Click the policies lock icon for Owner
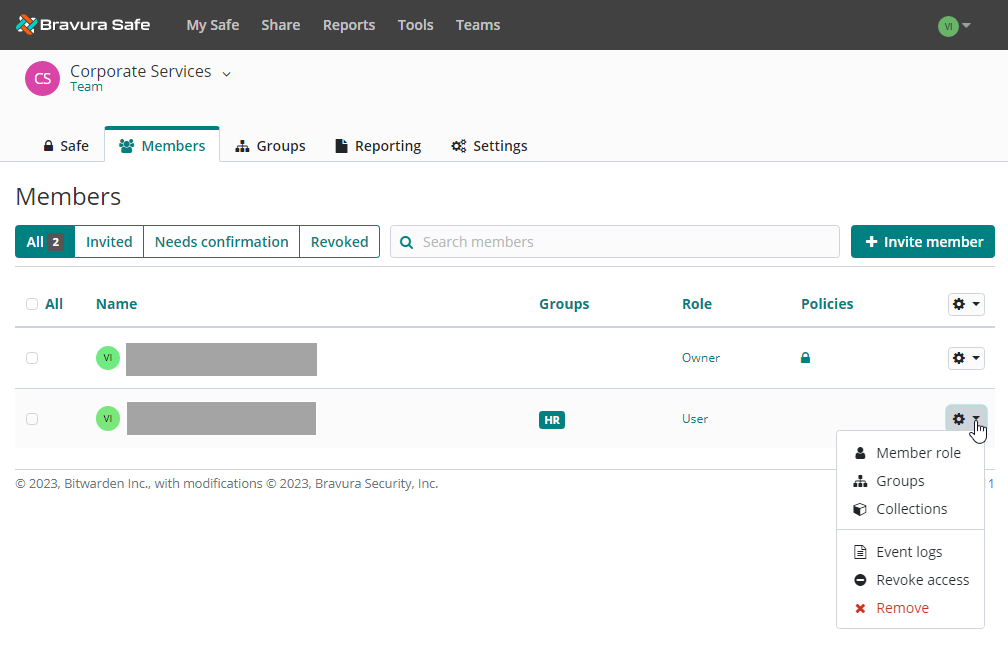1008x648 pixels. pyautogui.click(x=805, y=358)
